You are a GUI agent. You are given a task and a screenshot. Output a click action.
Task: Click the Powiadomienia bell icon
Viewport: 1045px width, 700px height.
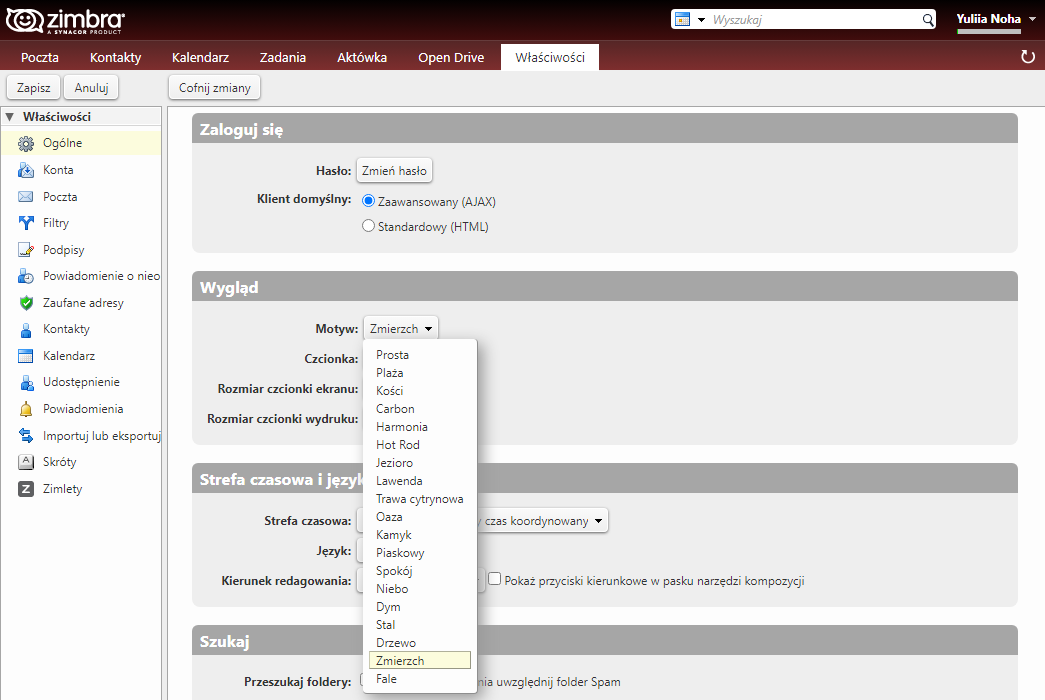click(x=26, y=409)
